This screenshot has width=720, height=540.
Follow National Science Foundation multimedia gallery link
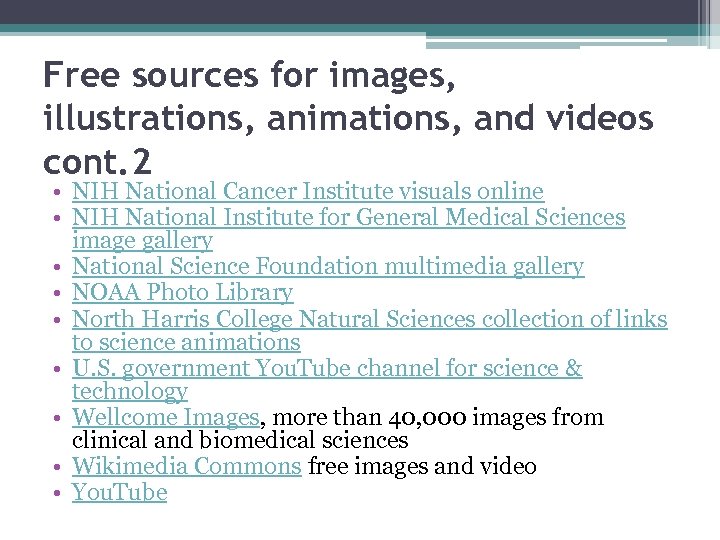[328, 266]
